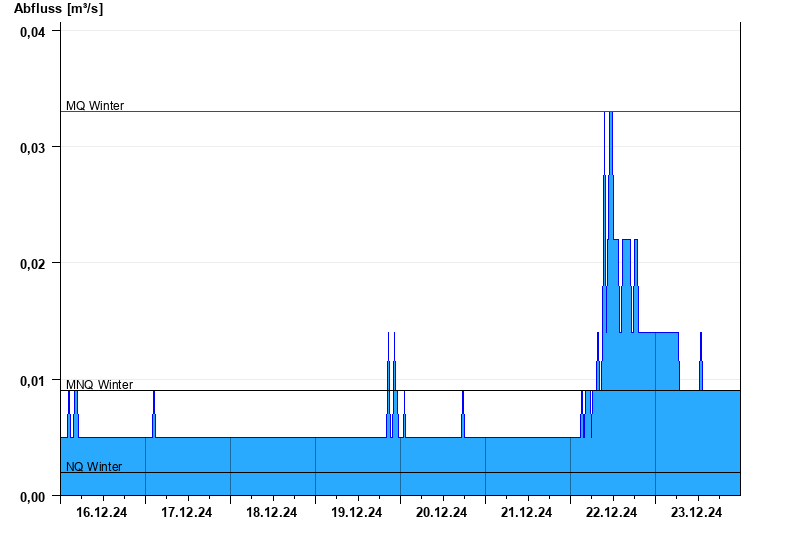The image size is (800, 550).
Task: Click the MQ Winter label
Action: pyautogui.click(x=95, y=106)
